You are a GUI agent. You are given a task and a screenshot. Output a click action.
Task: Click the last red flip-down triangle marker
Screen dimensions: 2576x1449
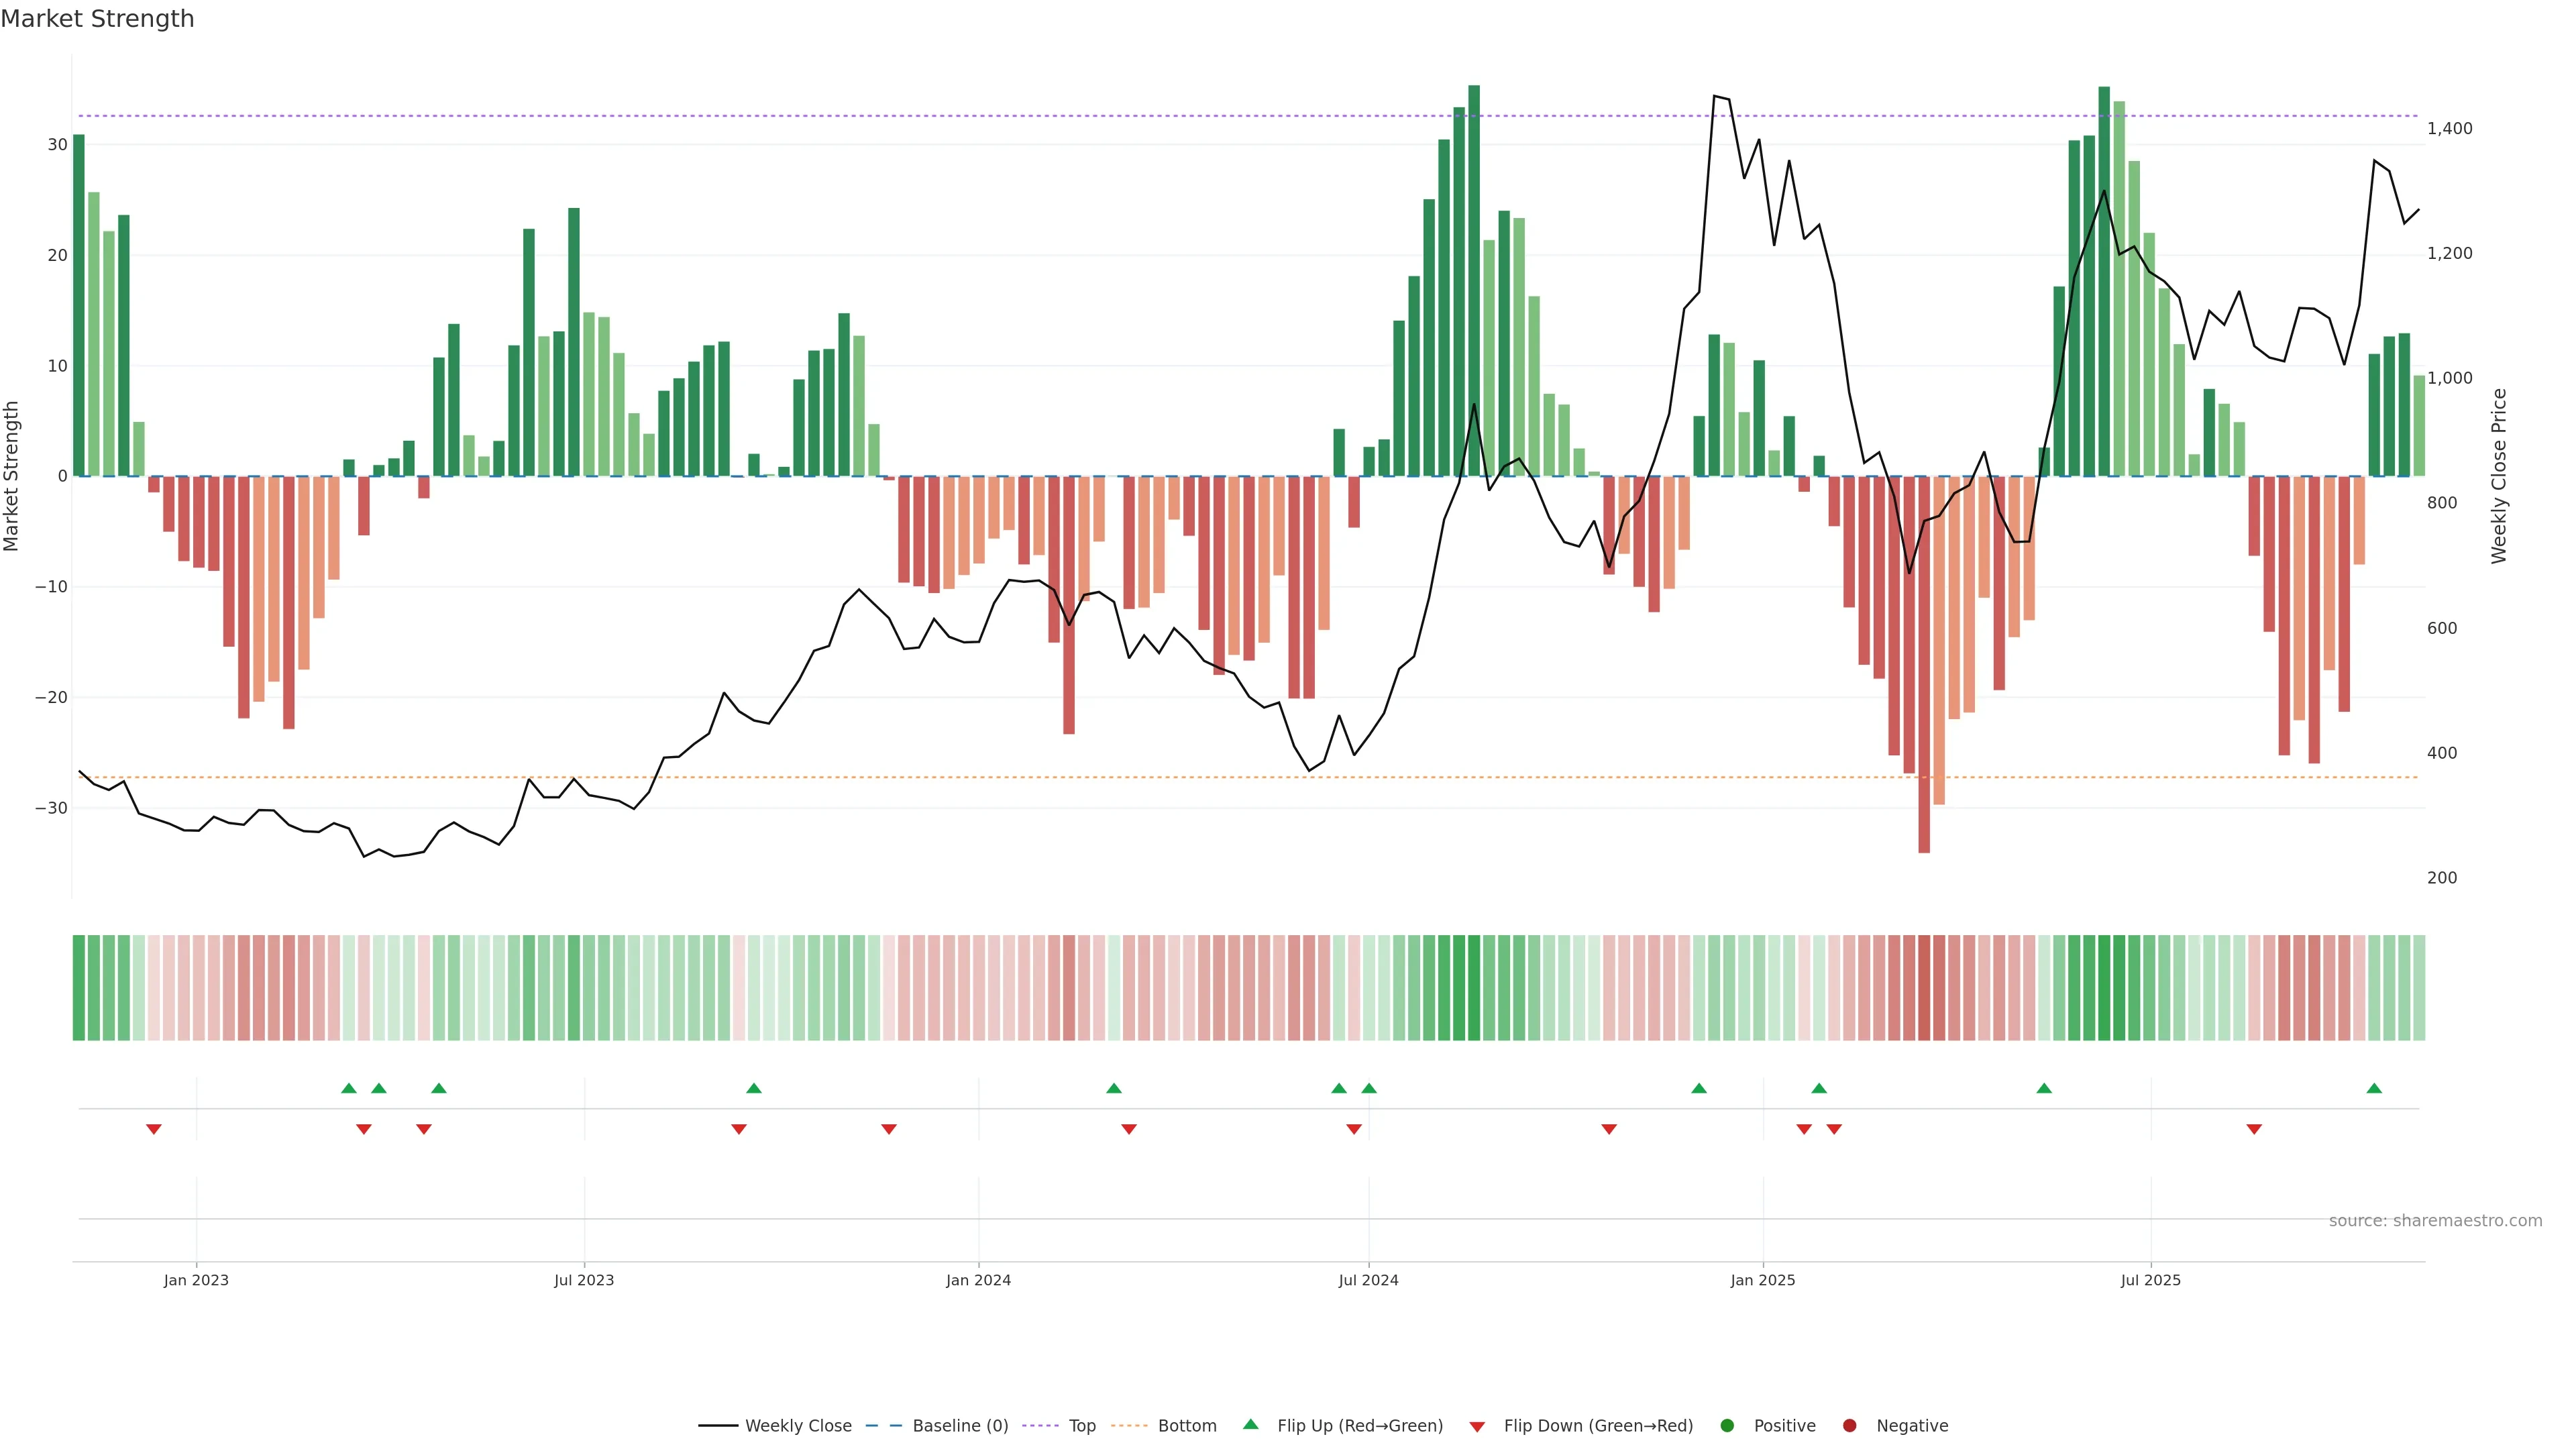coord(2254,1129)
